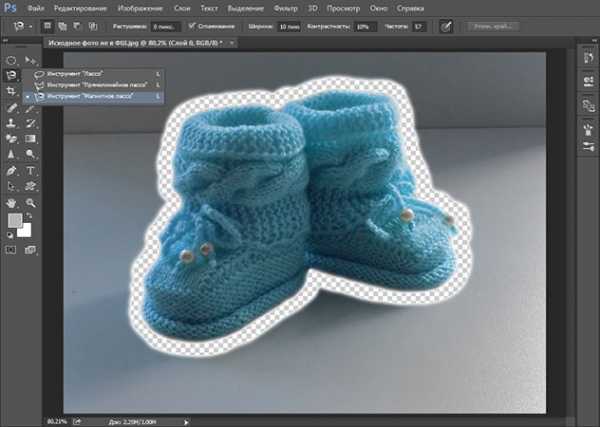Viewport: 600px width, 427px height.
Task: Open the Выделение menu
Action: tap(246, 8)
